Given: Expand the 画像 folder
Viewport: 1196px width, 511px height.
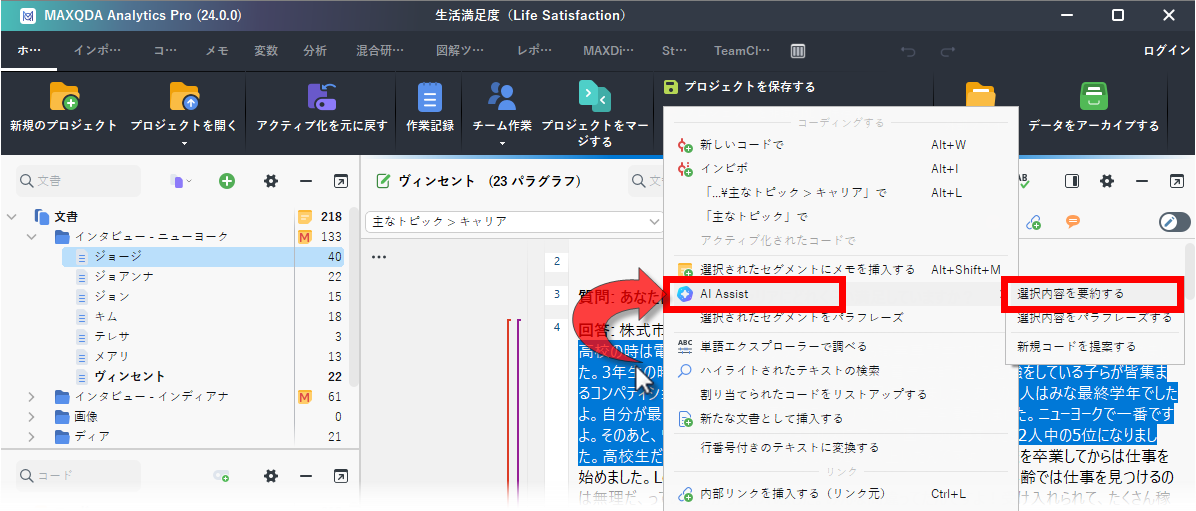Looking at the screenshot, I should 31,416.
